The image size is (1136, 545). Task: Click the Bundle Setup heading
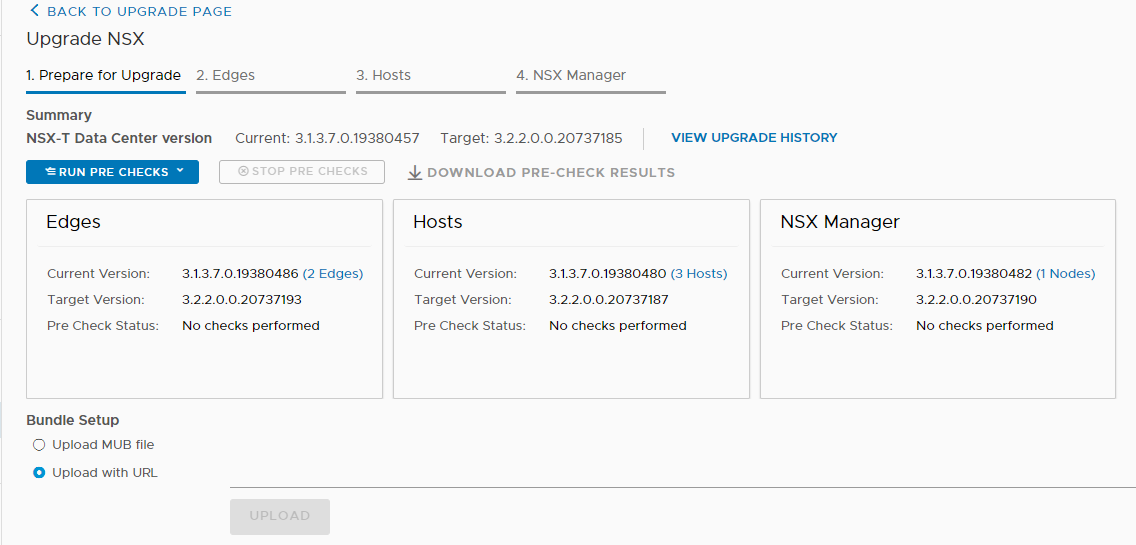72,420
